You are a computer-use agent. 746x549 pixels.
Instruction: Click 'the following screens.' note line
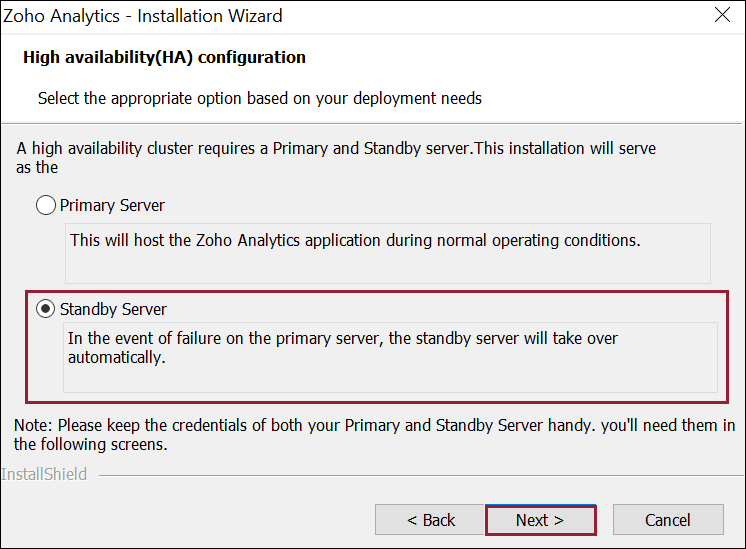click(x=90, y=445)
